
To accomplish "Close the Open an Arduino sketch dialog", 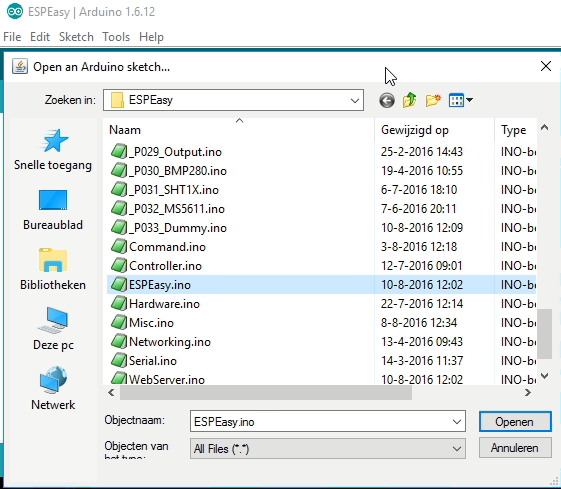I will pos(546,66).
